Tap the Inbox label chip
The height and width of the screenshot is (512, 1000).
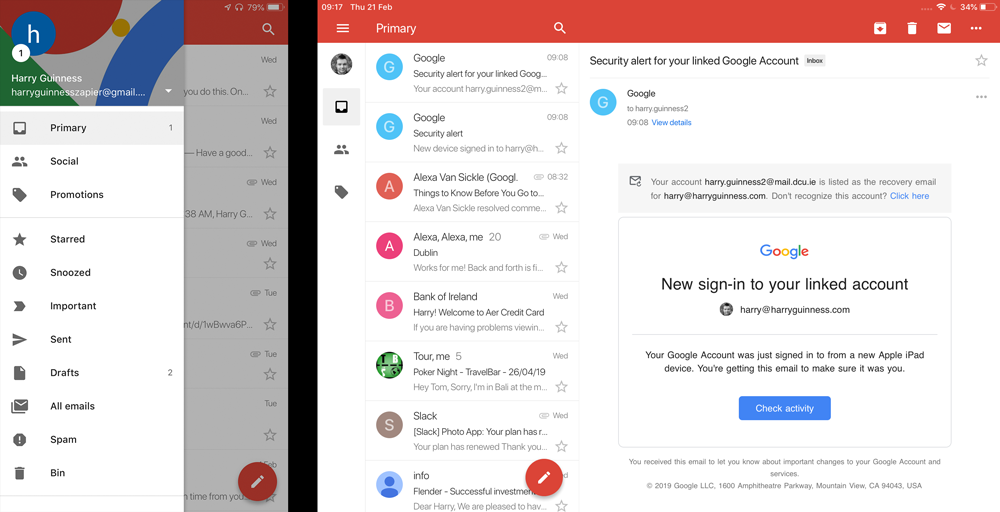pos(814,61)
